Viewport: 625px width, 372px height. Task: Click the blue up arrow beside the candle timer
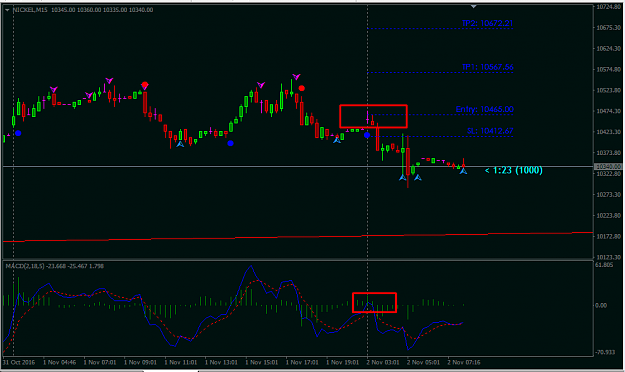[463, 171]
